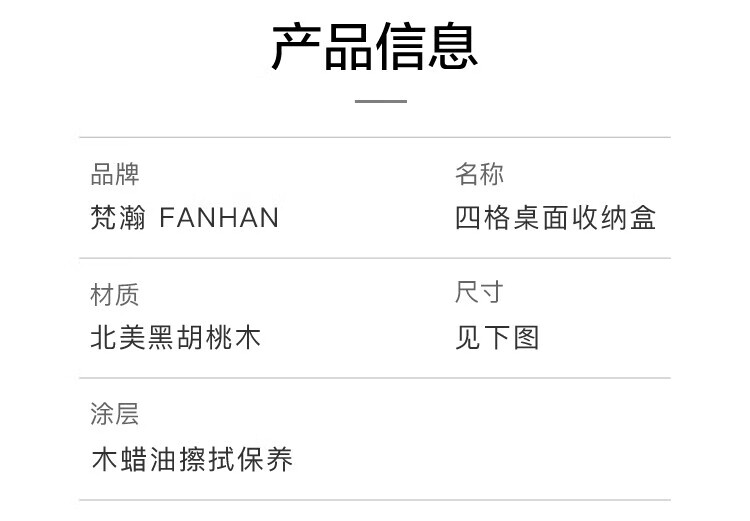Select the 涂层 field label

(x=115, y=414)
